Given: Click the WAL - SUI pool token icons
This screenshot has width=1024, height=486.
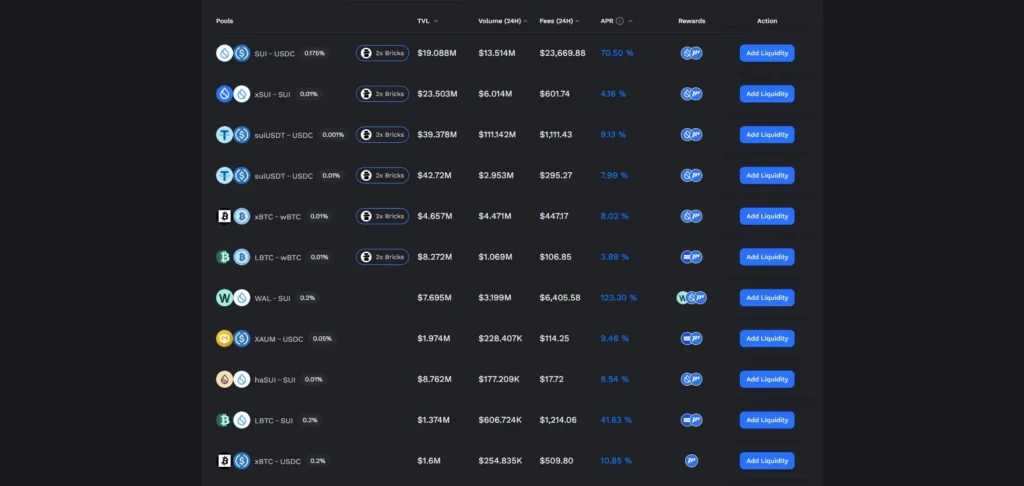Looking at the screenshot, I should click(233, 298).
